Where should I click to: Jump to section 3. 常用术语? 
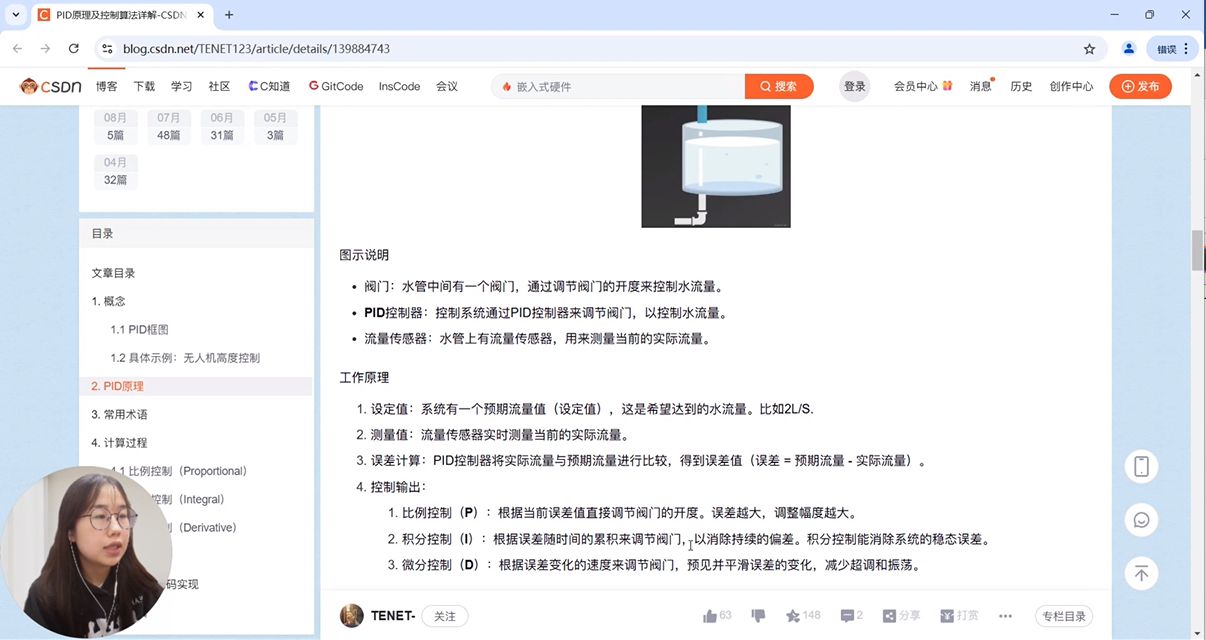(x=119, y=414)
